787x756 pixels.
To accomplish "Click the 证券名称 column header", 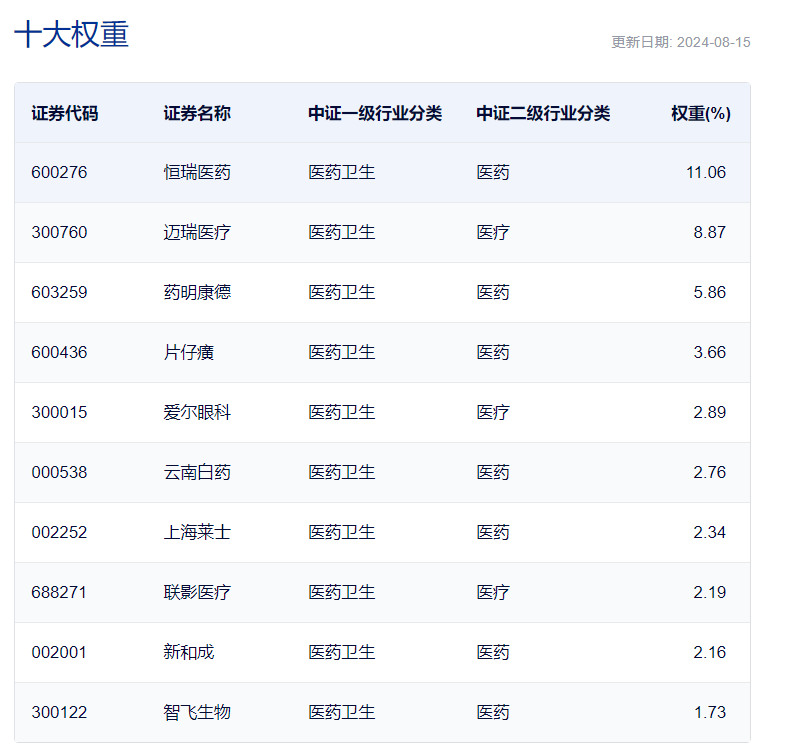I will pos(197,113).
